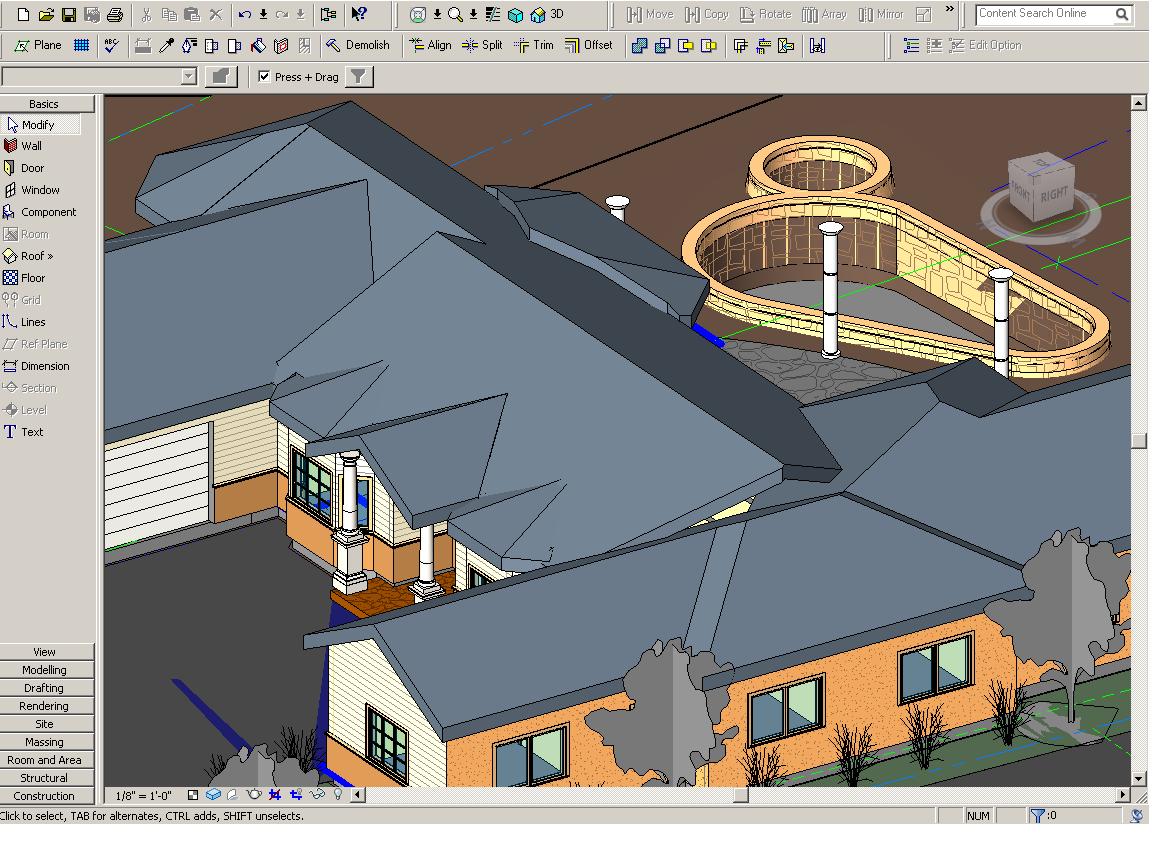The width and height of the screenshot is (1152, 864).
Task: Select the Component tool
Action: pyautogui.click(x=40, y=212)
